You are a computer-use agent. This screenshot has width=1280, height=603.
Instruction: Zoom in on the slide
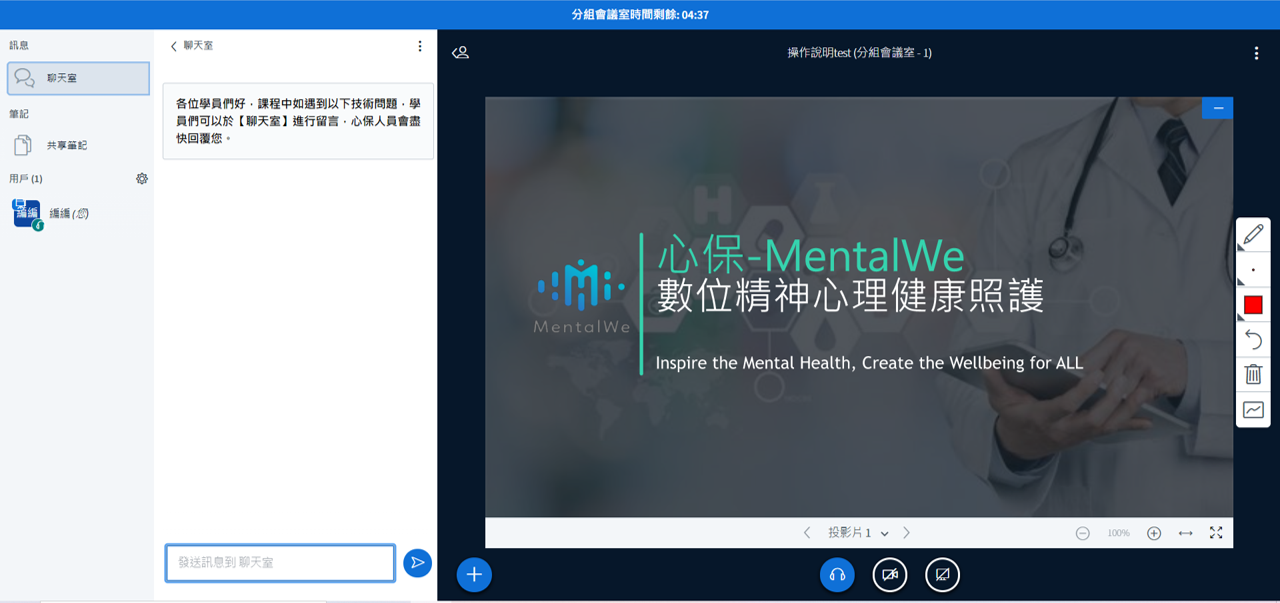(x=1154, y=533)
